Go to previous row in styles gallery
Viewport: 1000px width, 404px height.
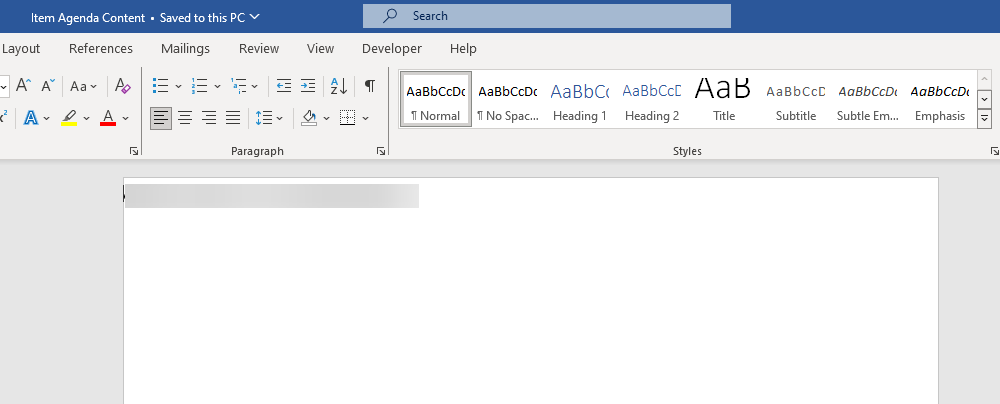click(985, 79)
